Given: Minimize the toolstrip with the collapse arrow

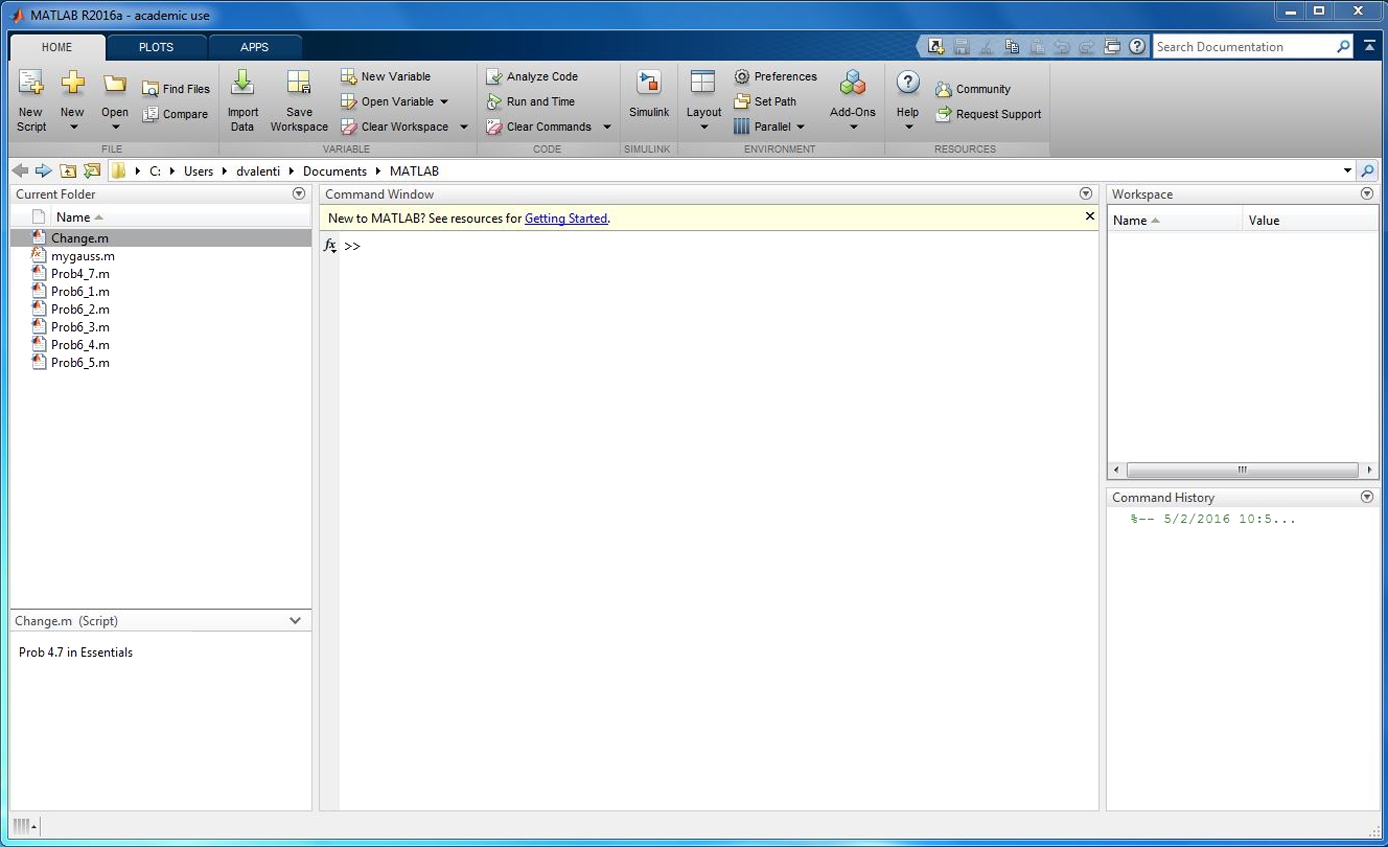Looking at the screenshot, I should (1369, 46).
